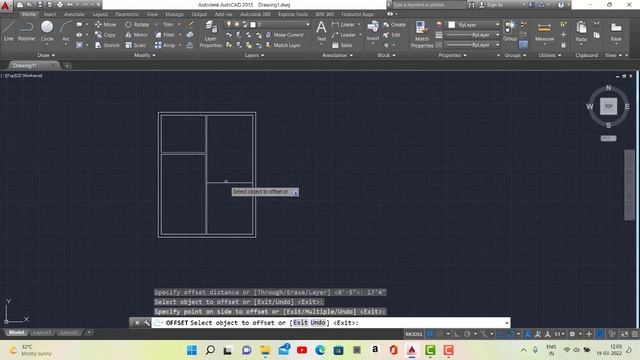Viewport: 640px width, 360px height.
Task: Click the keyword search box
Action: point(428,5)
